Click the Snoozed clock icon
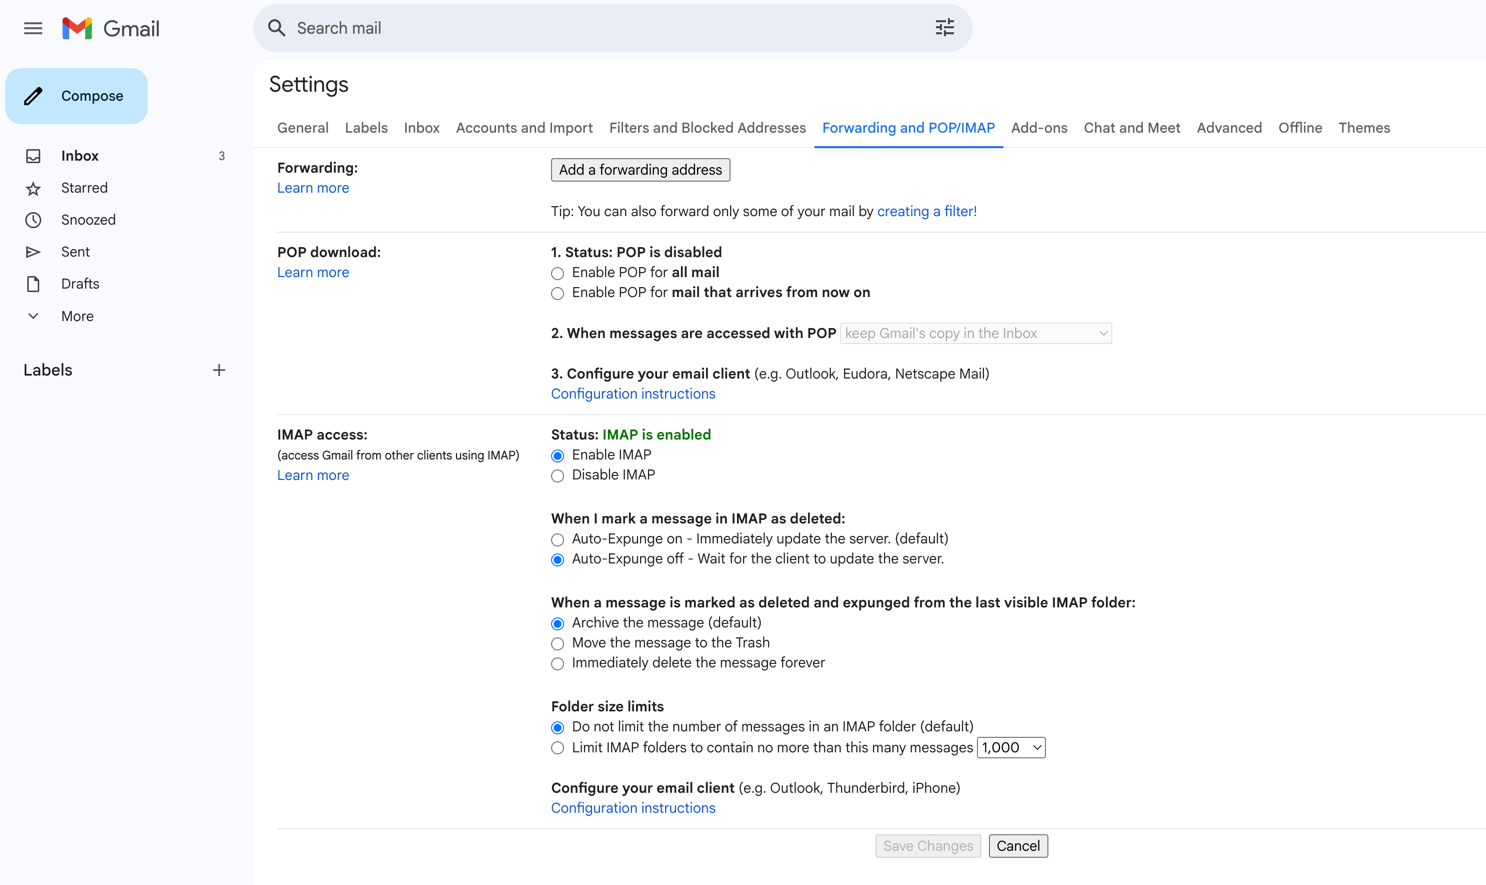This screenshot has height=885, width=1486. 33,220
